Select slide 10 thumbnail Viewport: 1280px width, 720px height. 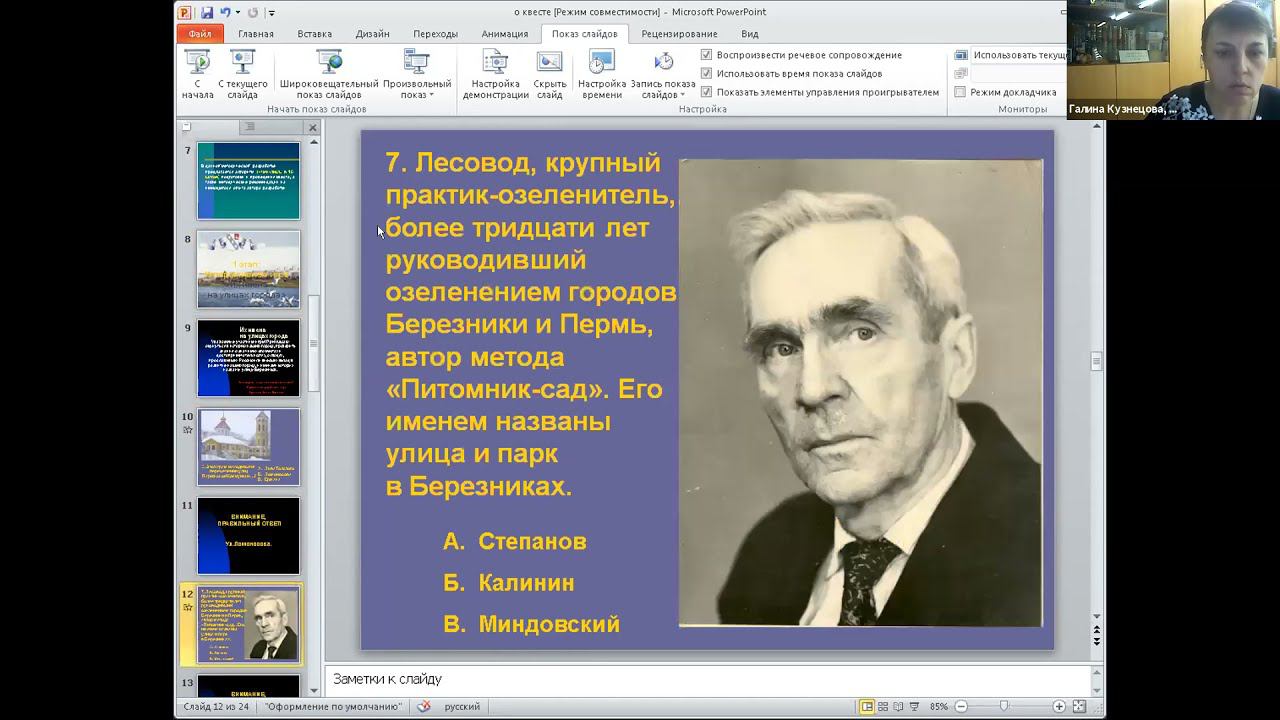click(248, 447)
